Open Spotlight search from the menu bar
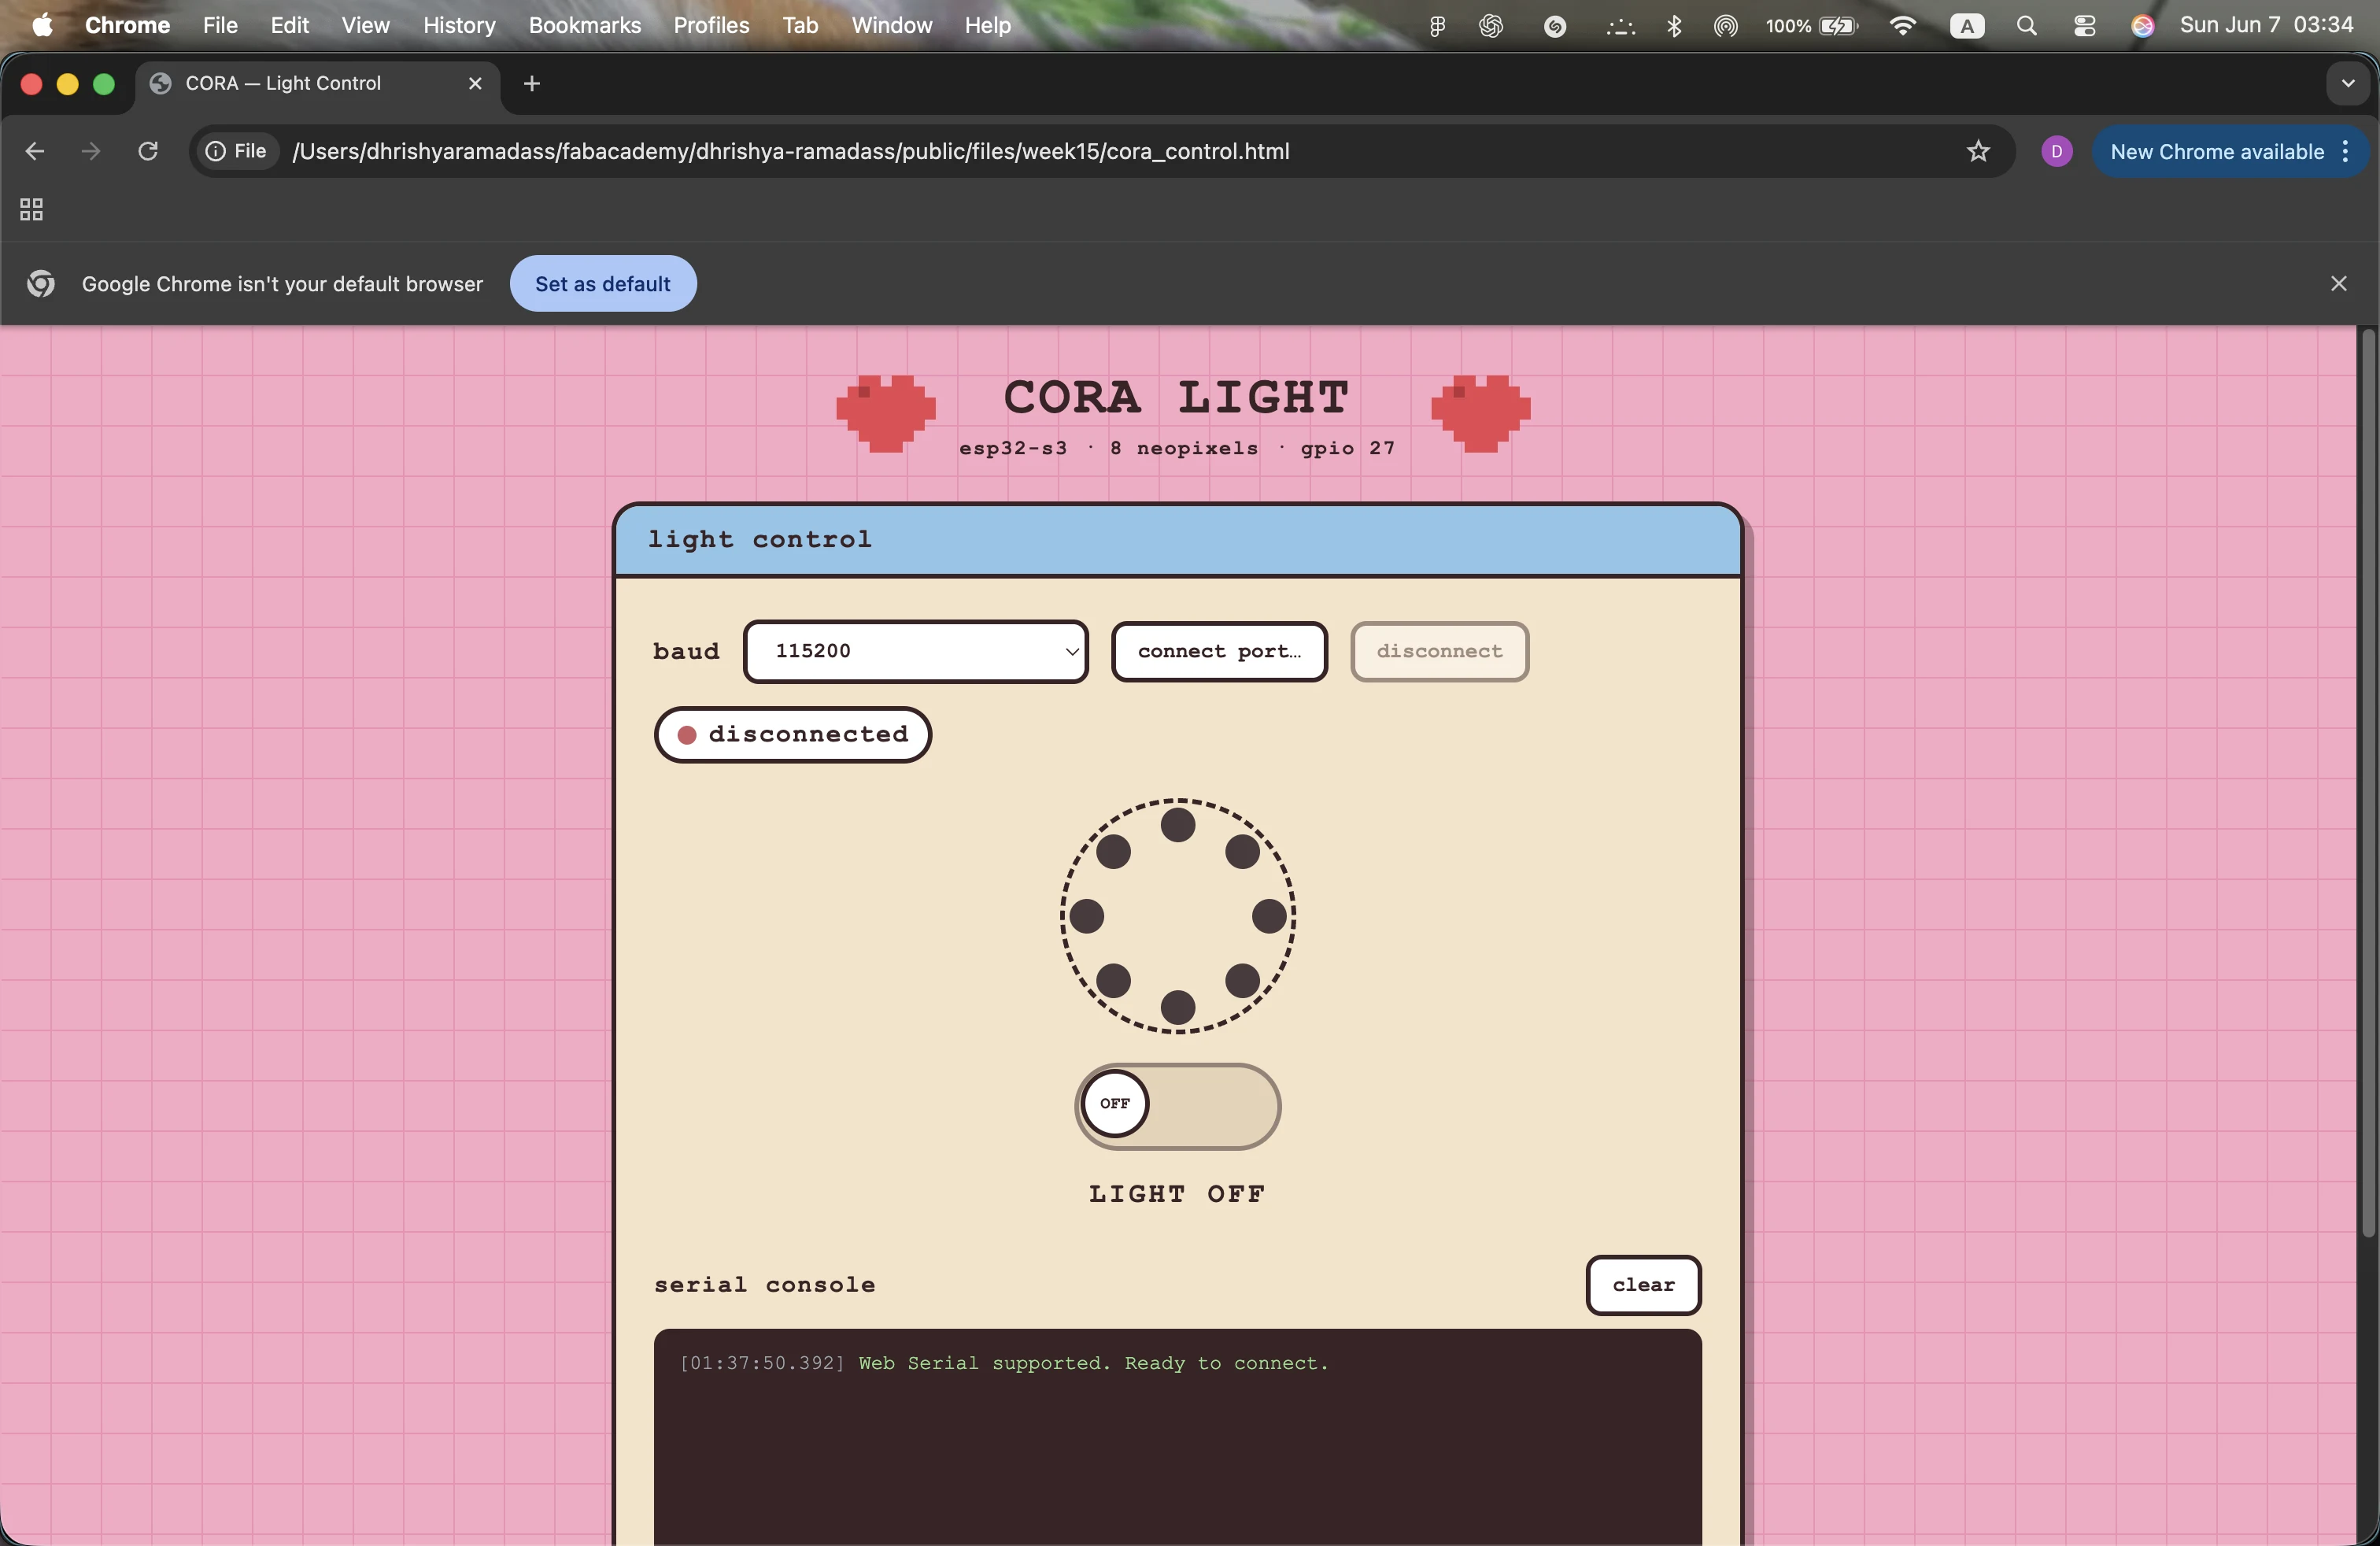 (2026, 26)
